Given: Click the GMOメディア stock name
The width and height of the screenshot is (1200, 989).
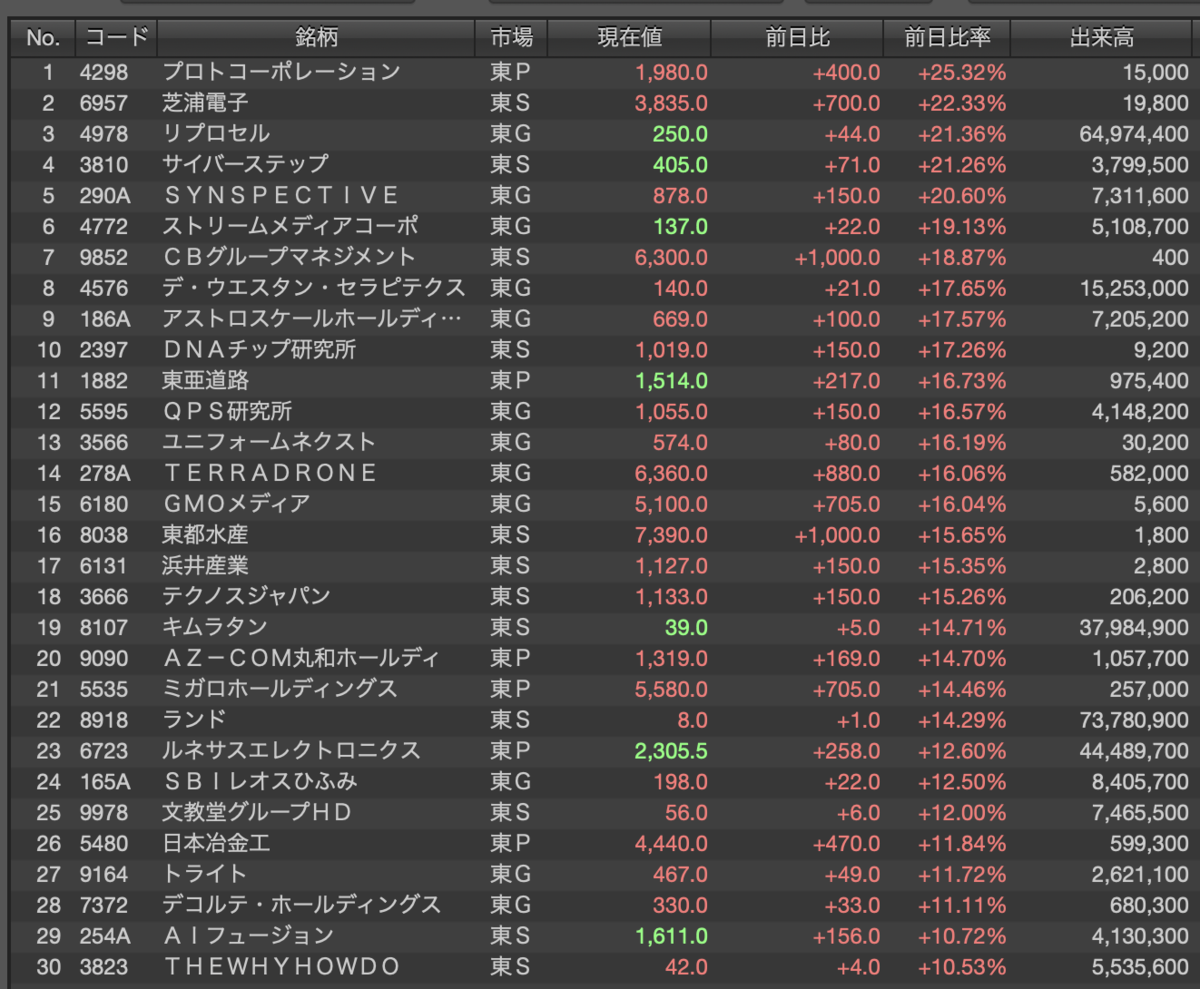Looking at the screenshot, I should point(236,504).
